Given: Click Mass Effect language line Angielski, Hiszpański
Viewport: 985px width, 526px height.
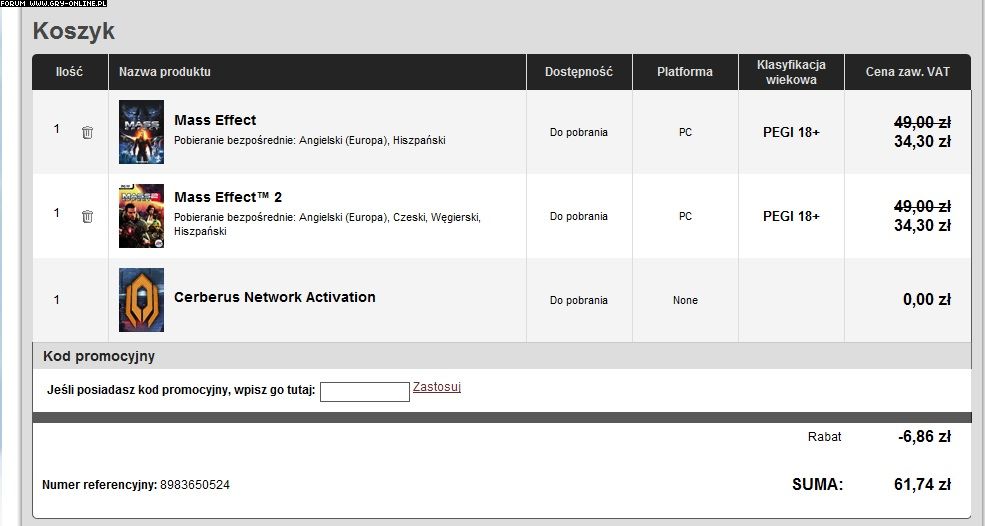Looking at the screenshot, I should pos(310,140).
